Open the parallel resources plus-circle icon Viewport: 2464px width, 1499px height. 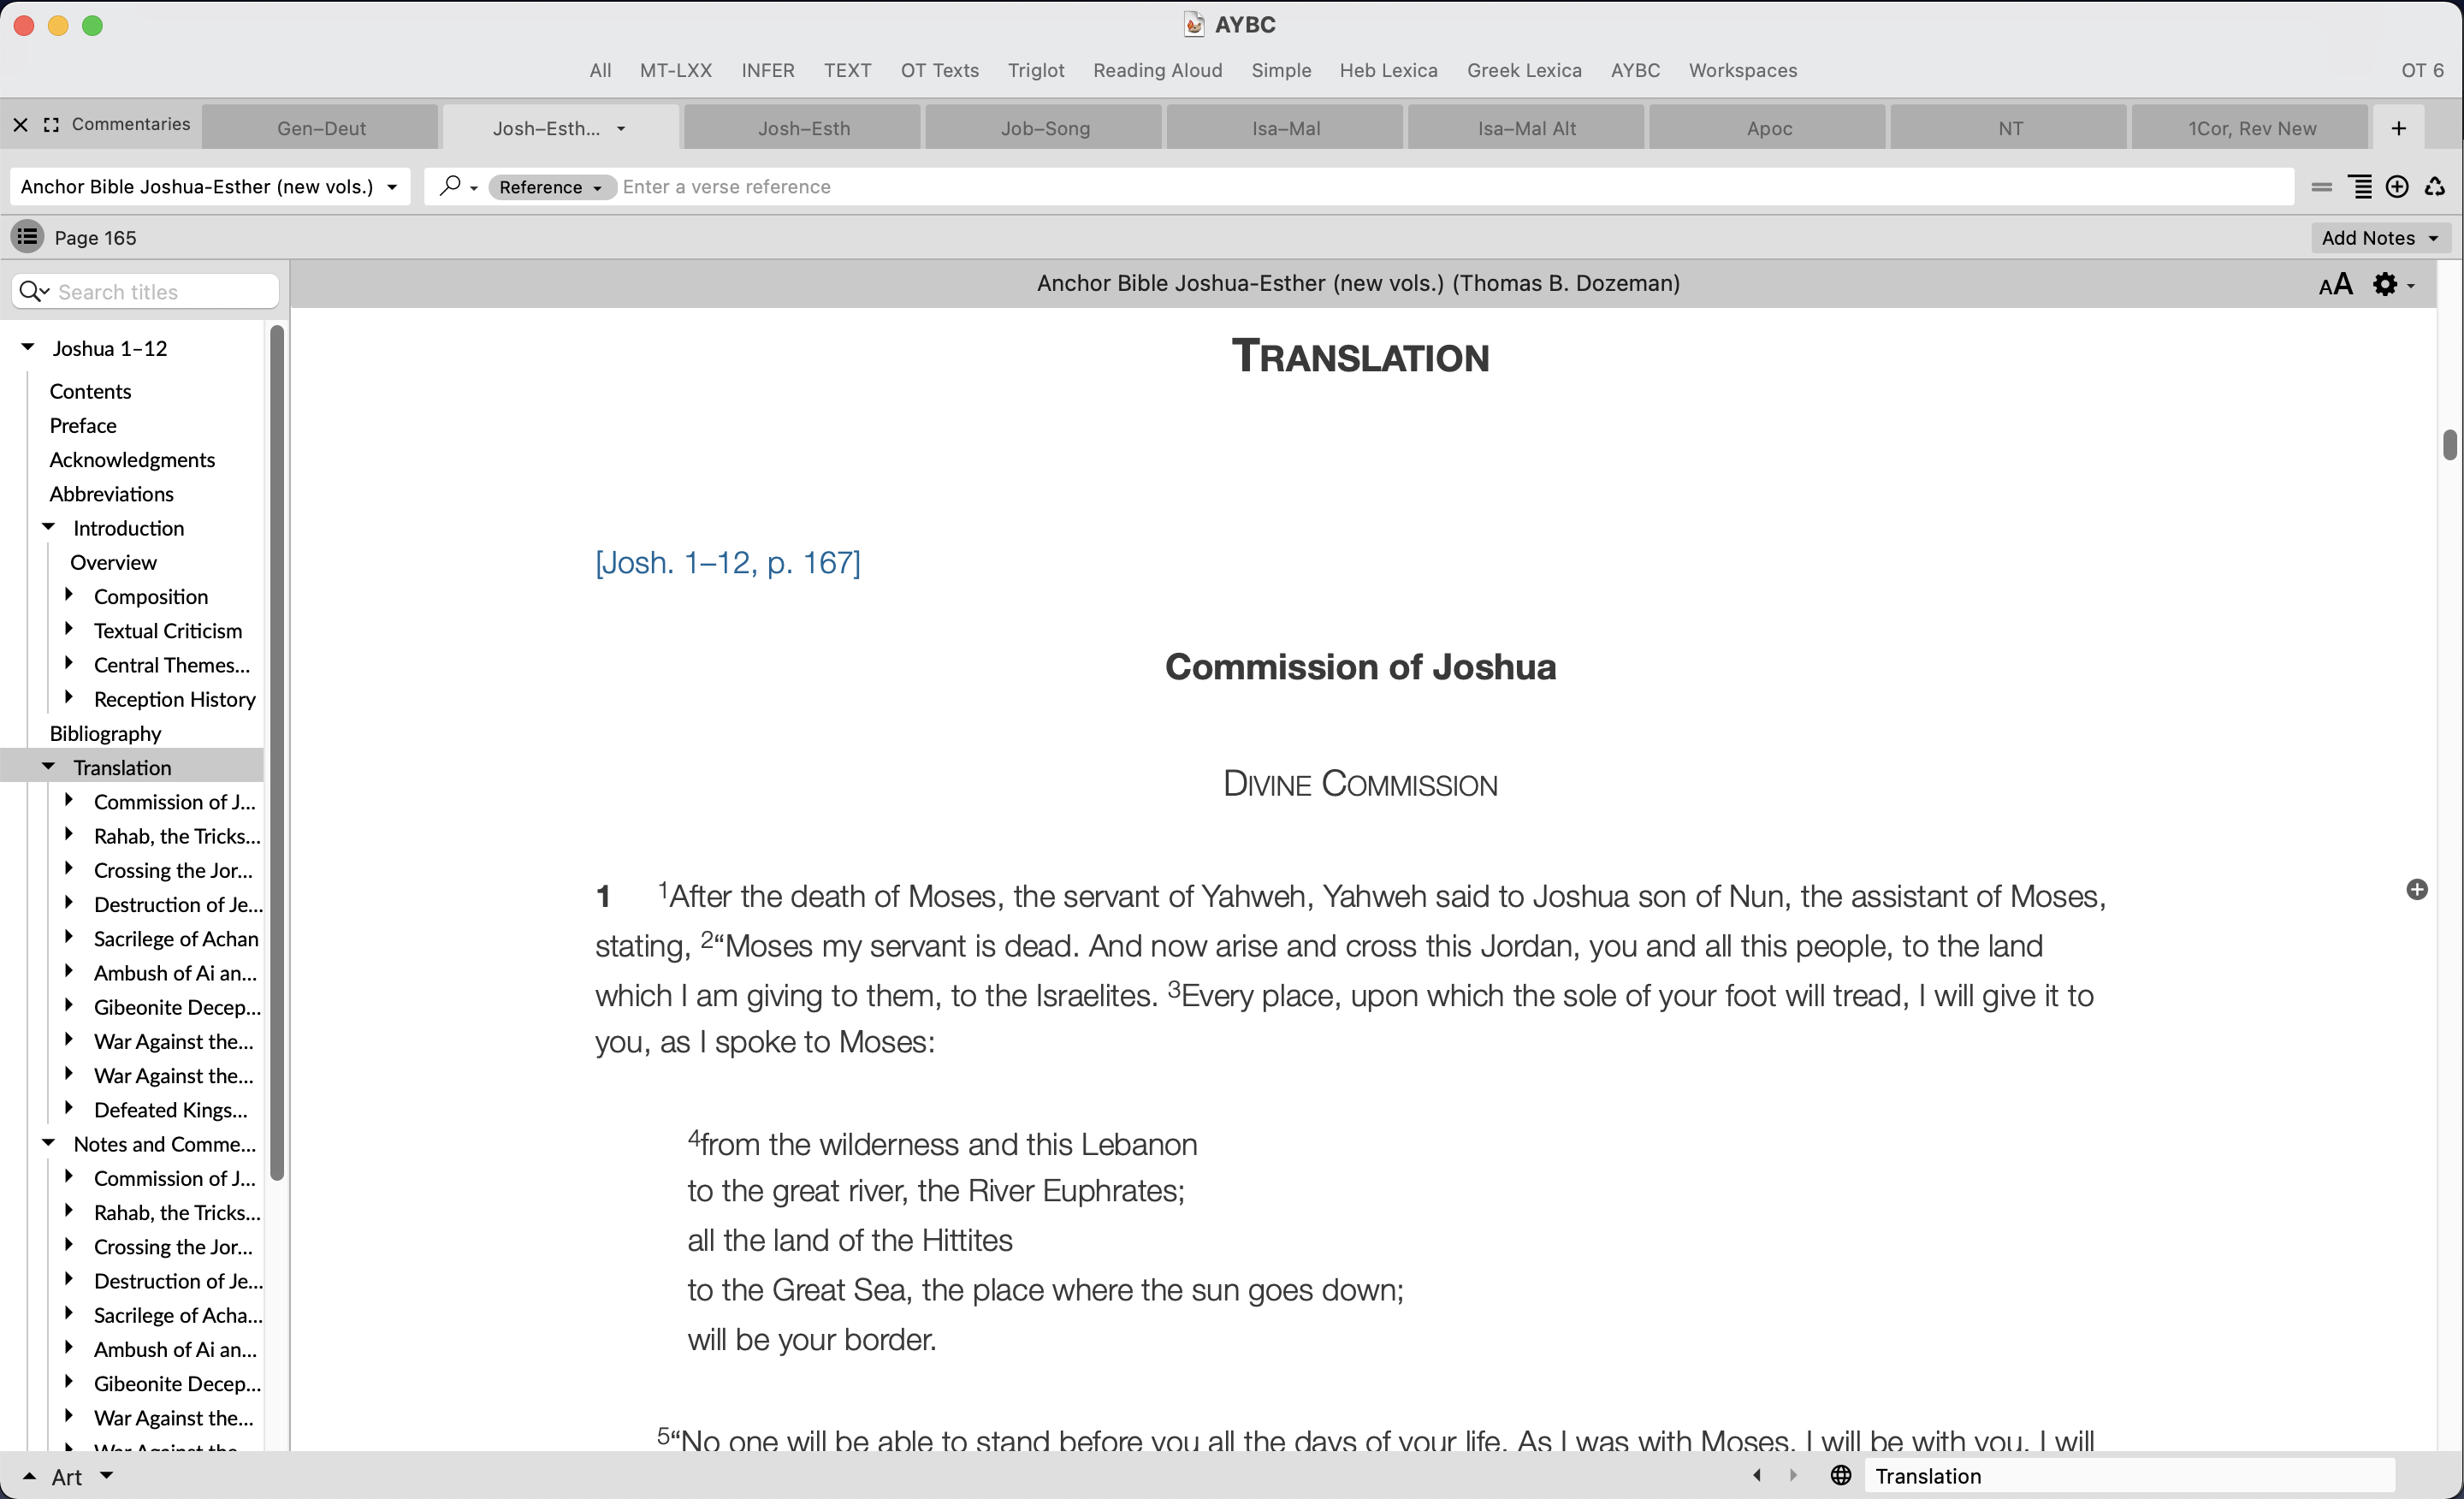click(x=2397, y=186)
